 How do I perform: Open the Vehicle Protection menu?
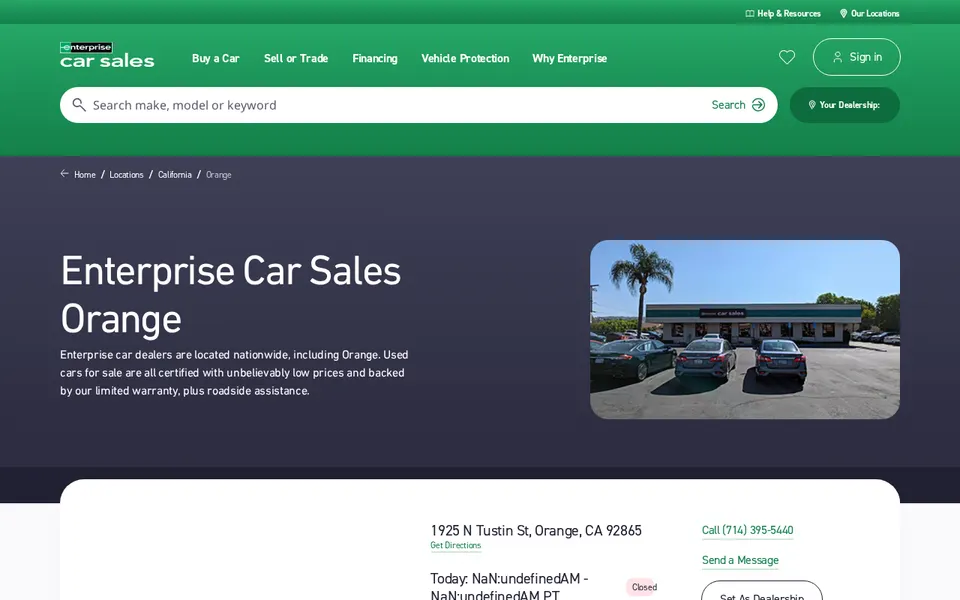(x=465, y=58)
